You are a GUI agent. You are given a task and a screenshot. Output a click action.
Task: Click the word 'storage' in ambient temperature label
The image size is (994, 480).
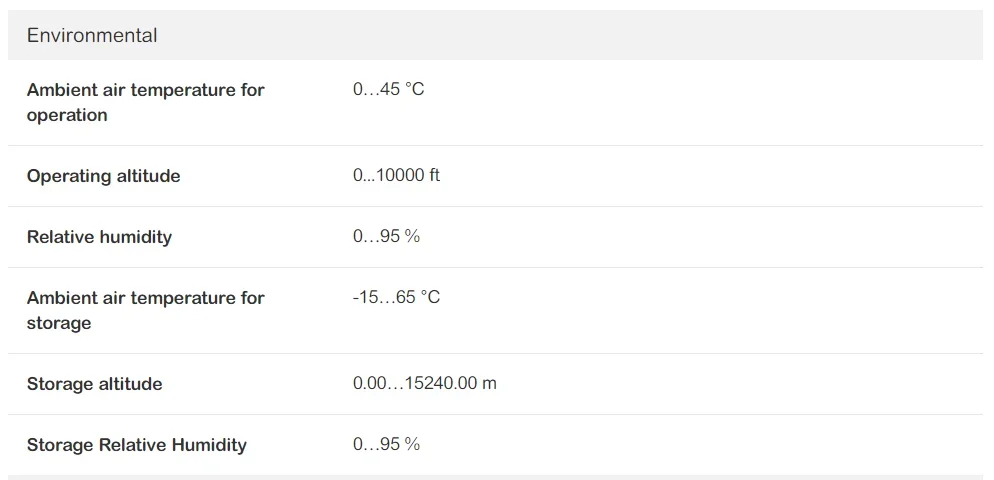[59, 323]
